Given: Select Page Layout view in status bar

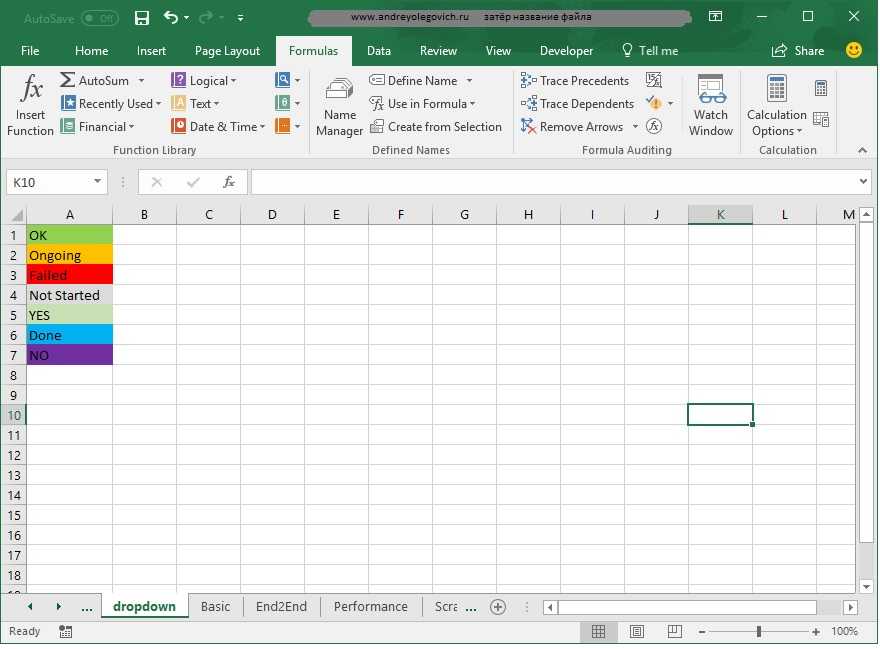Looking at the screenshot, I should 636,632.
